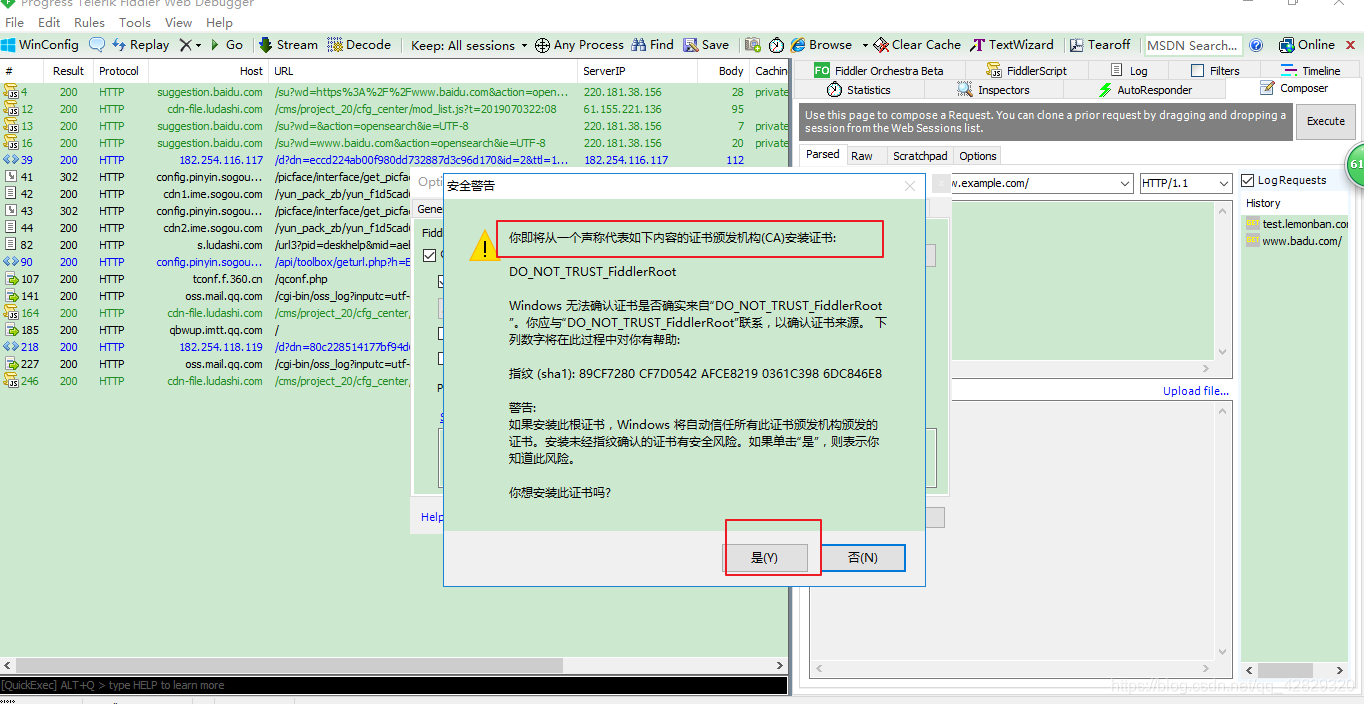Toggle Decode in toolbar

[x=359, y=45]
